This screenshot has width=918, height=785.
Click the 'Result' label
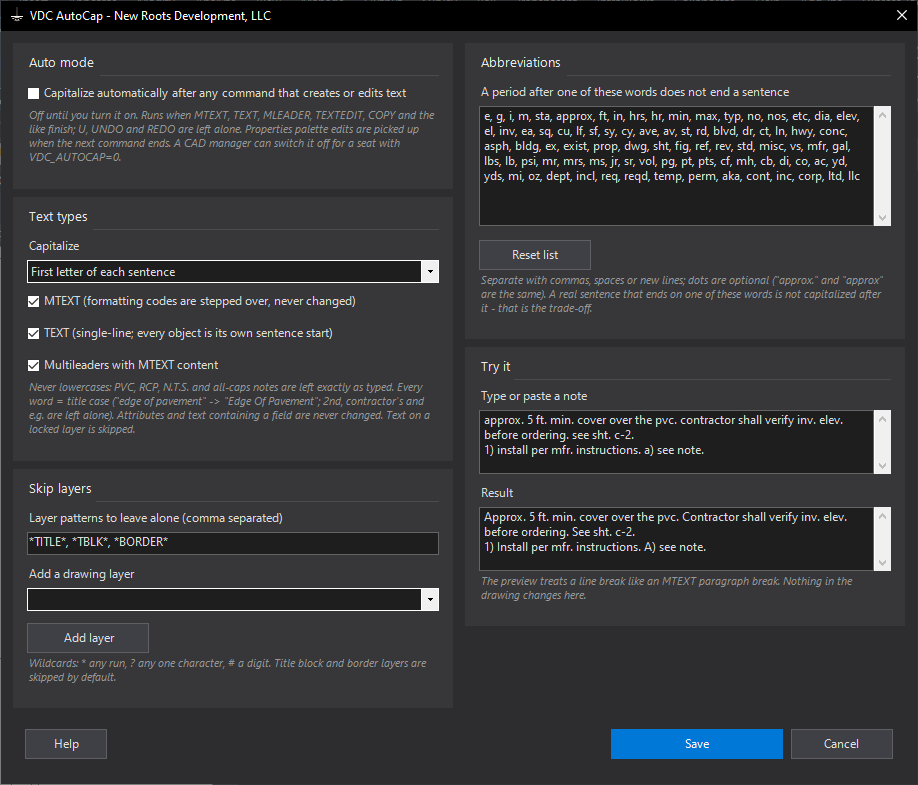point(497,493)
